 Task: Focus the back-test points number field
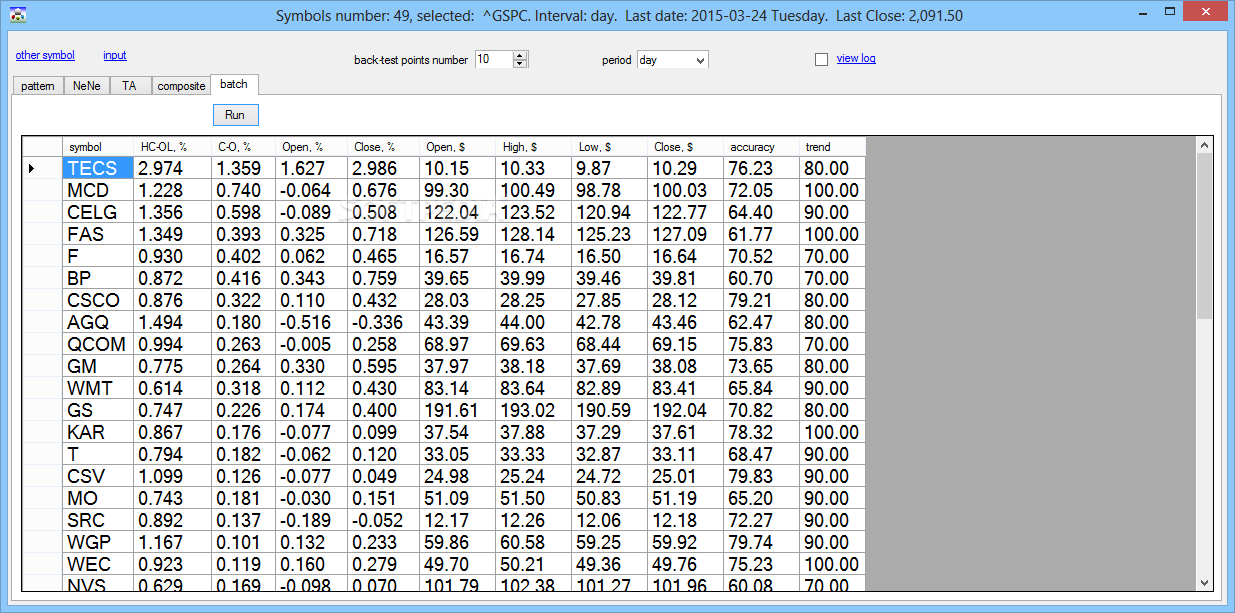pyautogui.click(x=493, y=59)
